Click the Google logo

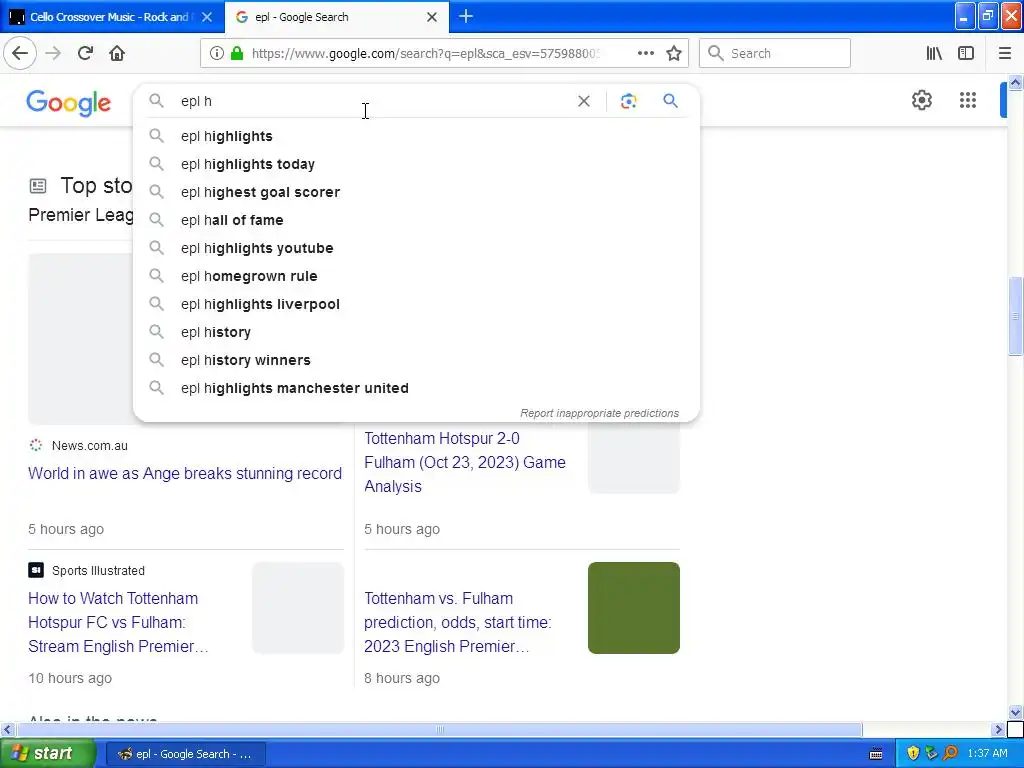69,103
